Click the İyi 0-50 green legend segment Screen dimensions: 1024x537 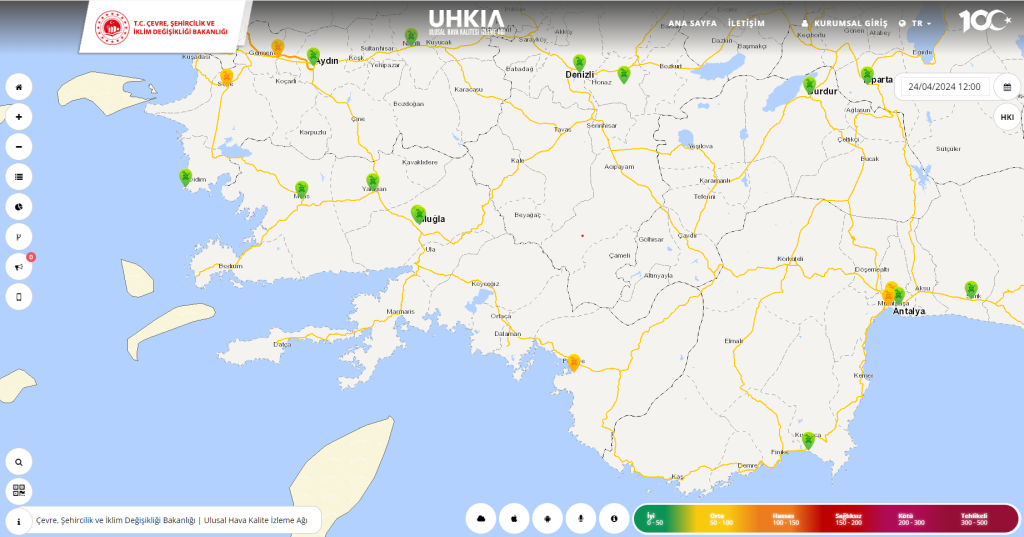click(x=655, y=519)
